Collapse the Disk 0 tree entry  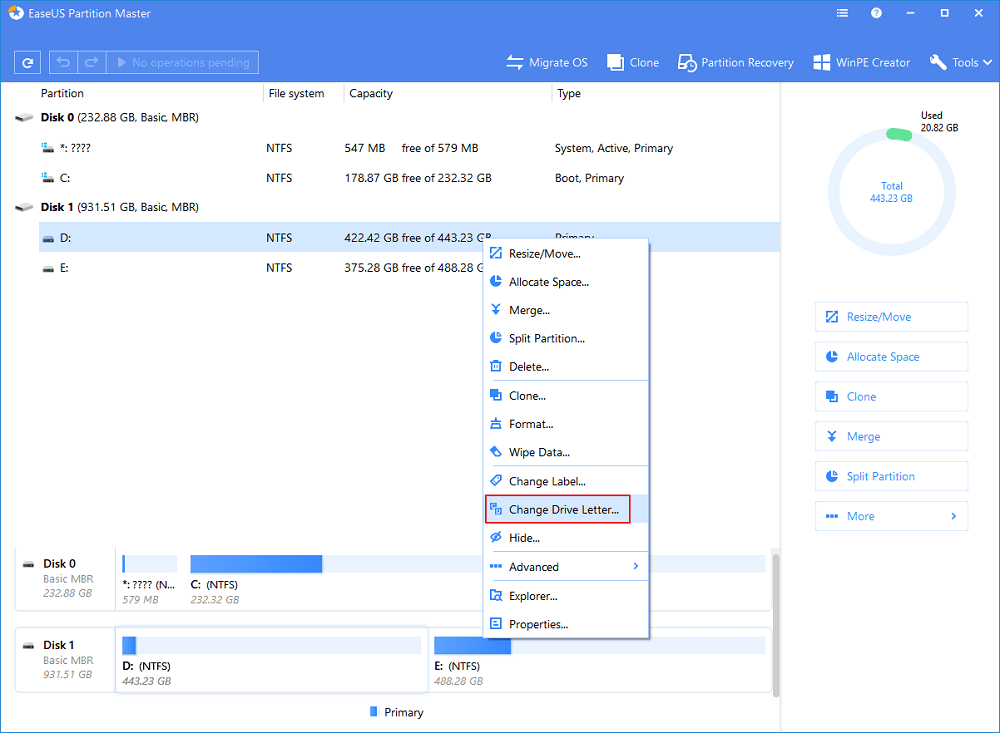[x=23, y=116]
